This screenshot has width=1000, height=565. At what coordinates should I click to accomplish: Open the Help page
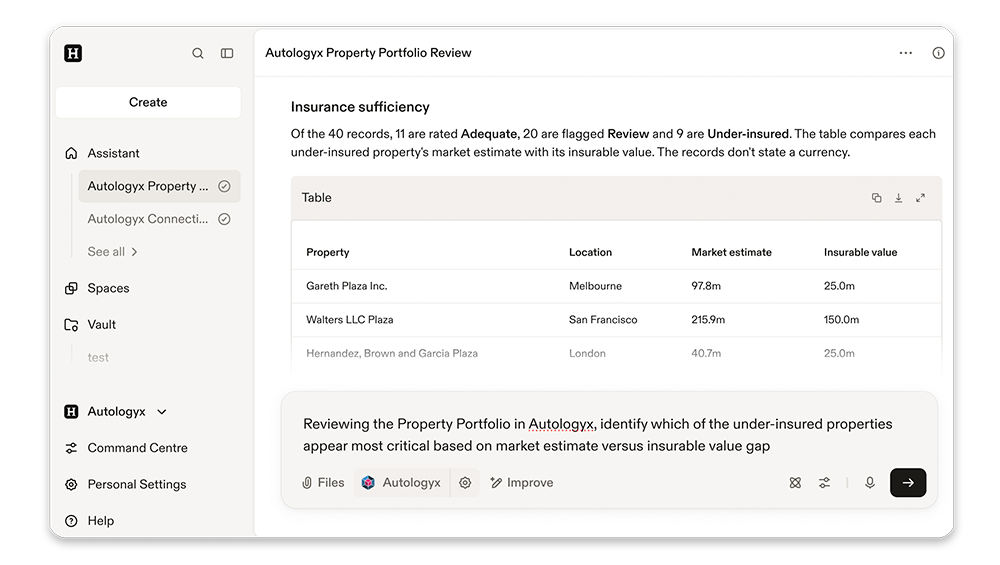pyautogui.click(x=101, y=521)
